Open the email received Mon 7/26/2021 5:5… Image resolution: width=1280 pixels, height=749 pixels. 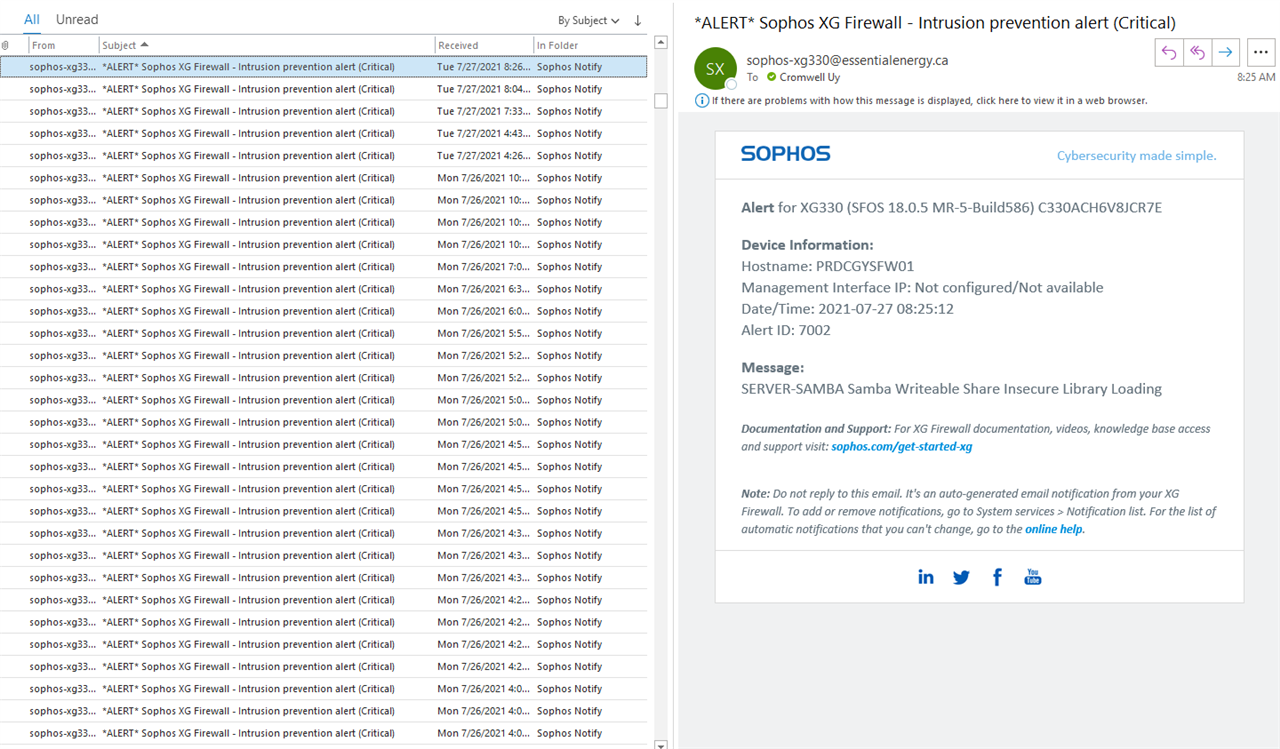pyautogui.click(x=323, y=333)
